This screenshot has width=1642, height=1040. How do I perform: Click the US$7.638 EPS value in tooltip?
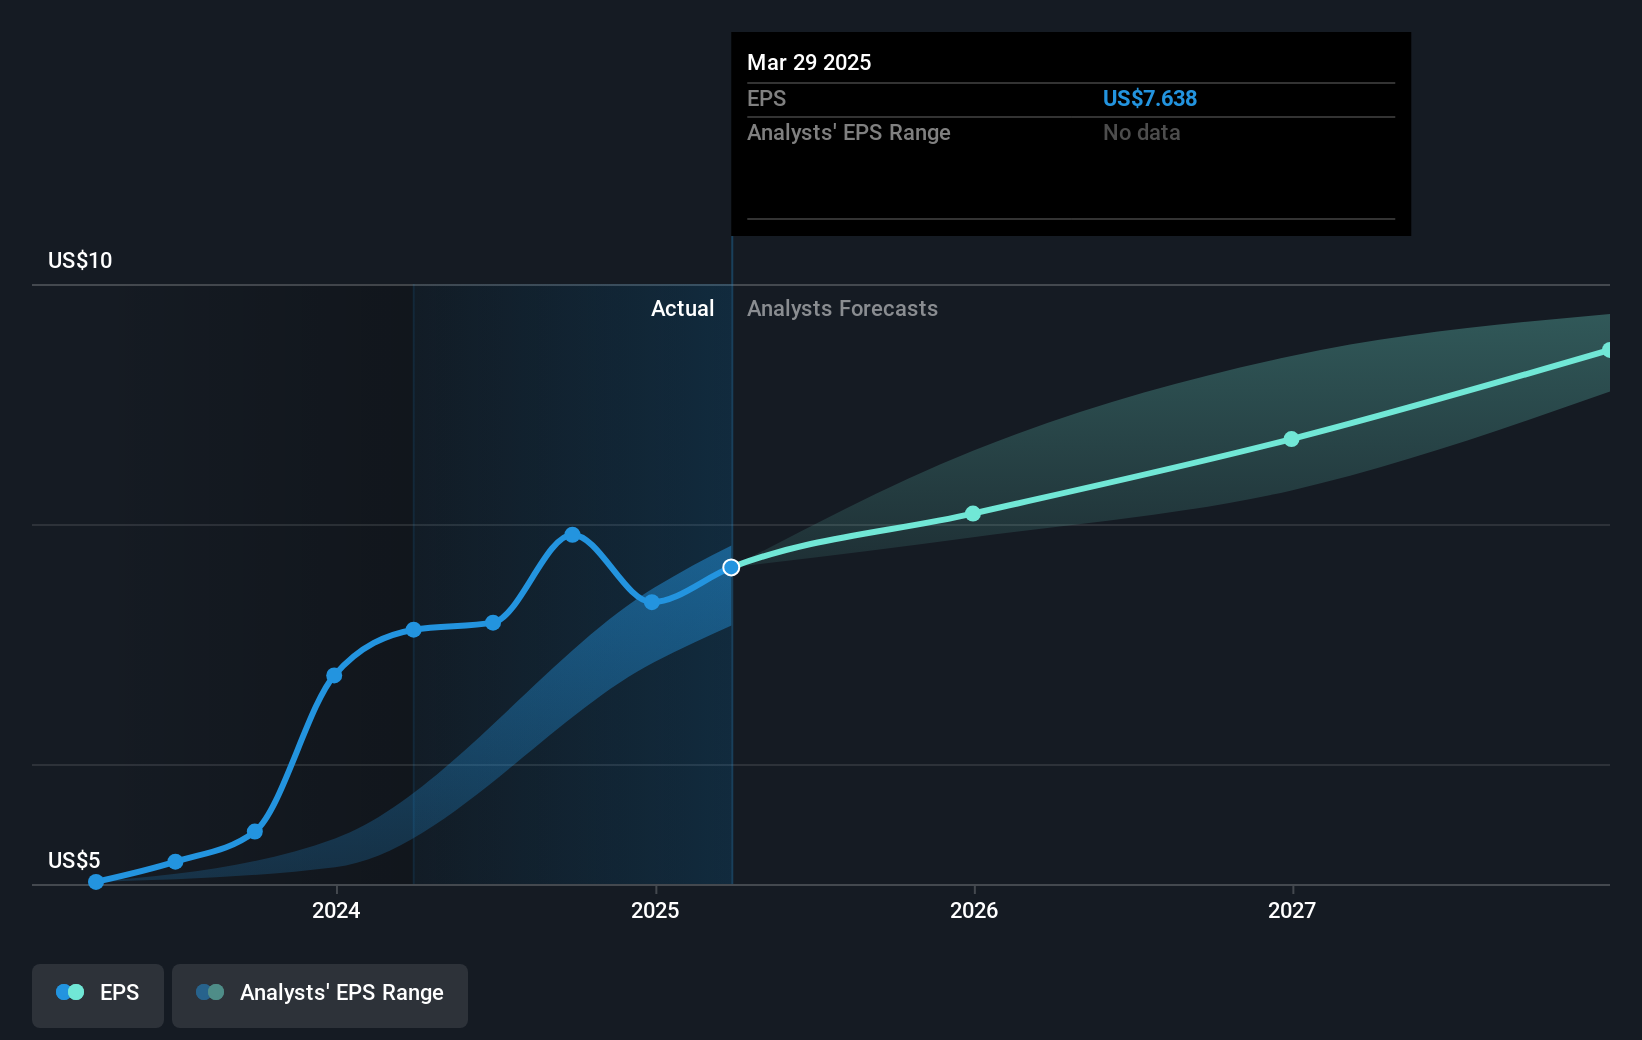1149,98
